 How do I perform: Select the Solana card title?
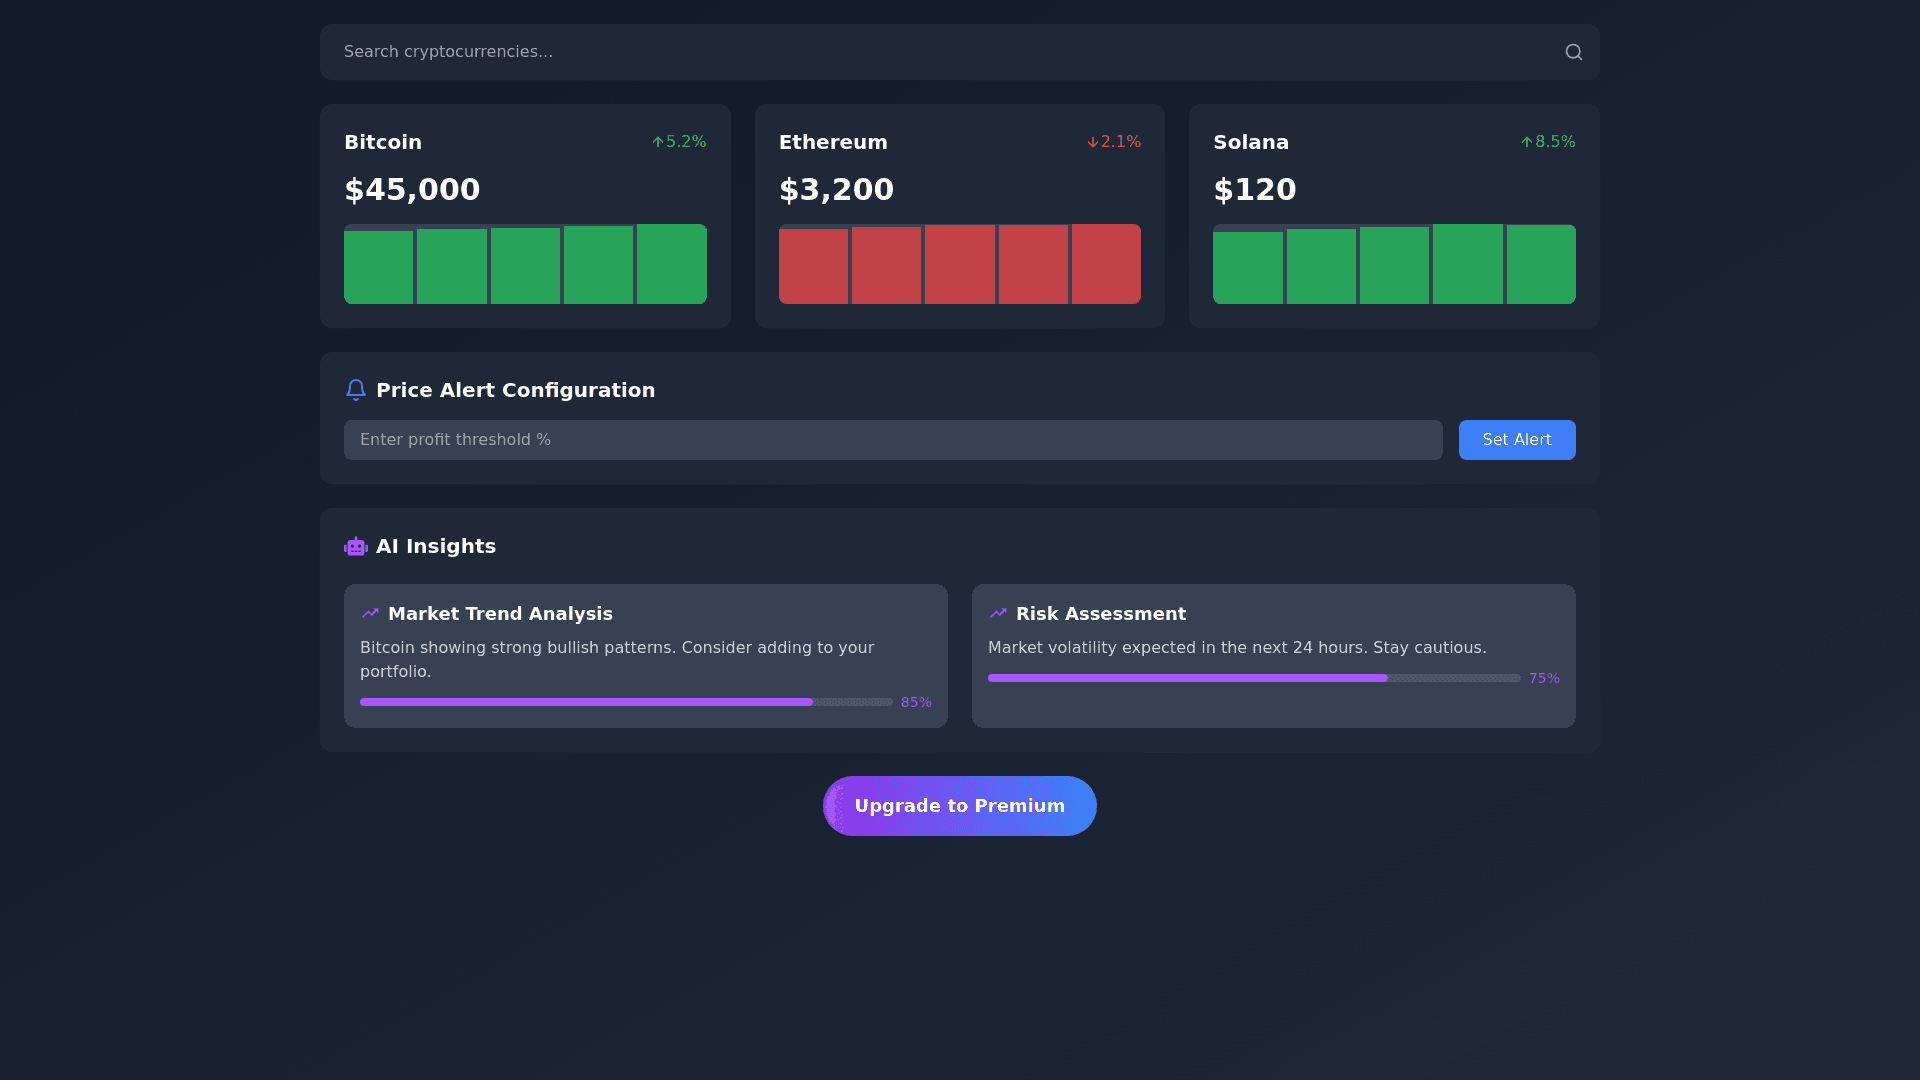tap(1250, 142)
